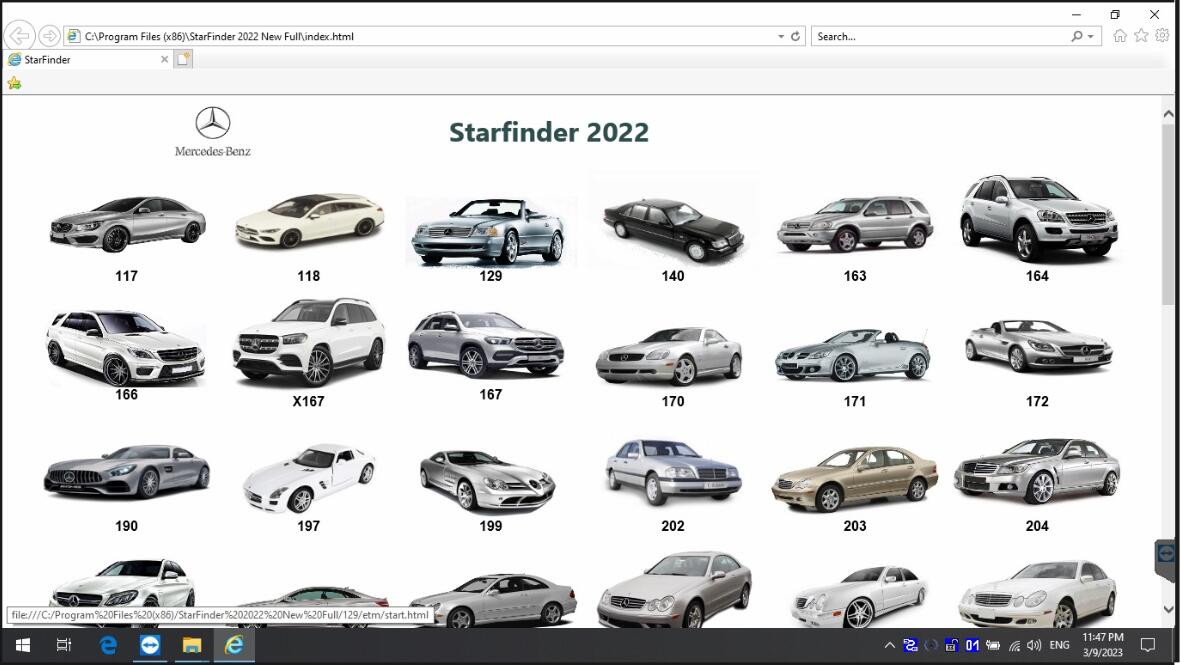Open File Explorer from taskbar

192,645
